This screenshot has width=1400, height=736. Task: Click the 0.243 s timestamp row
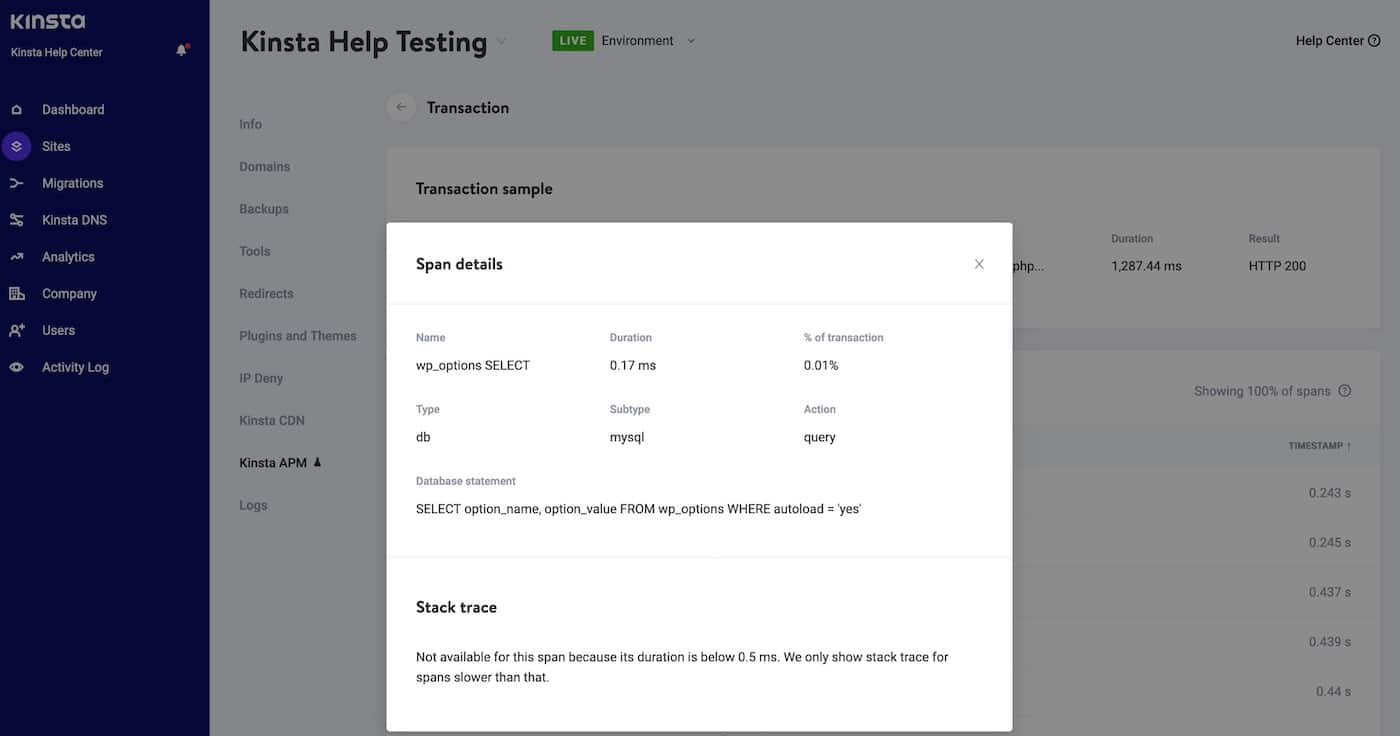1330,493
